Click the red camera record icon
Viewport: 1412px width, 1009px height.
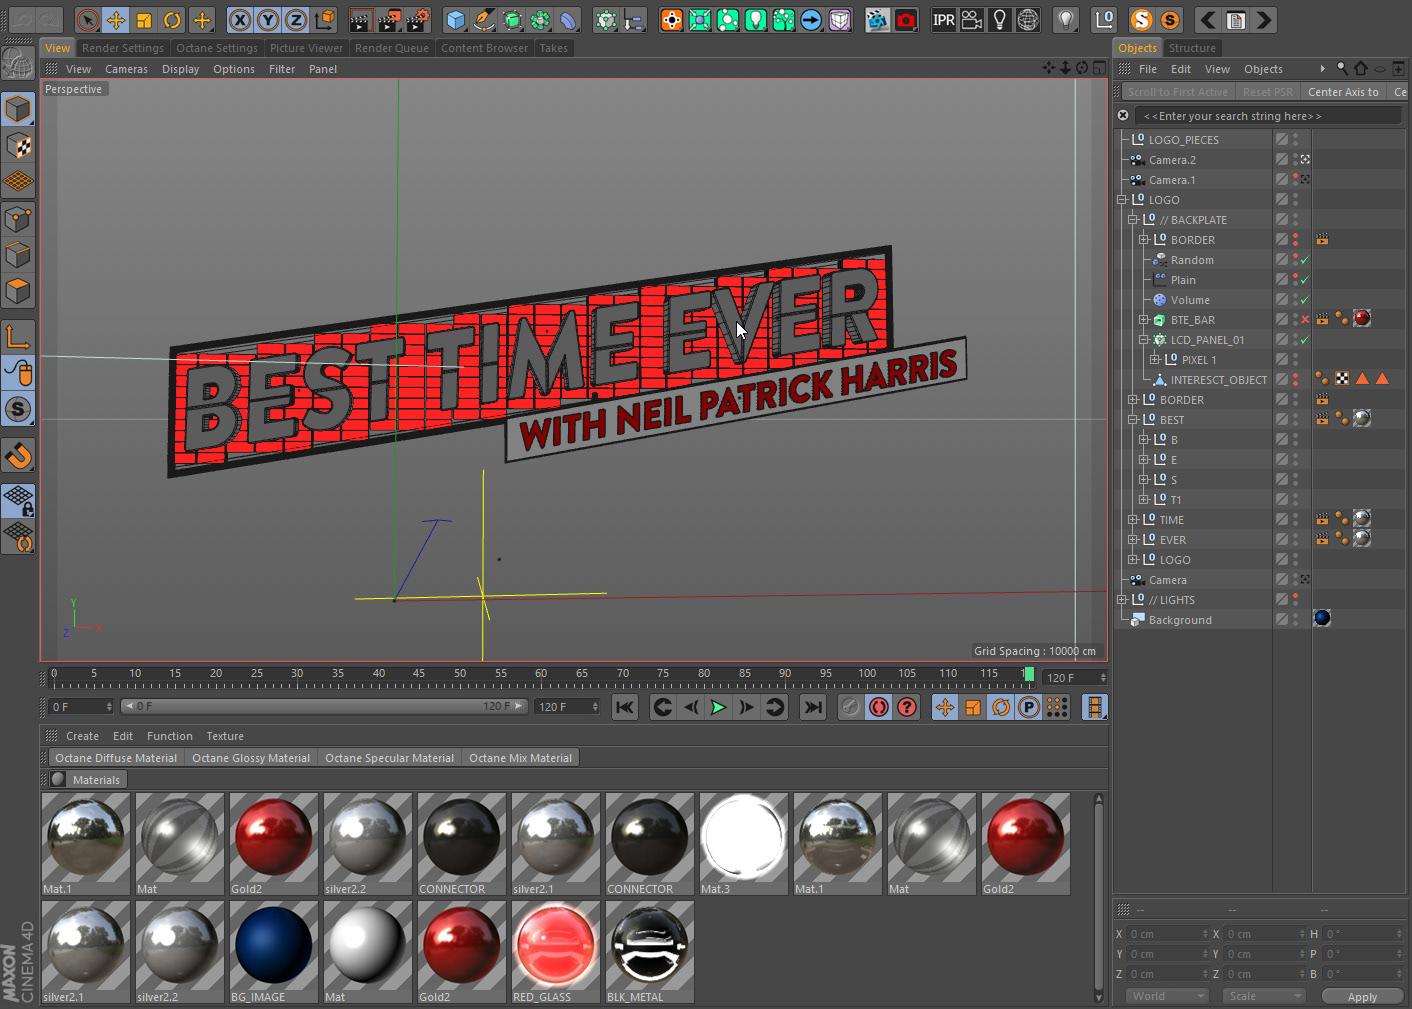coord(906,20)
